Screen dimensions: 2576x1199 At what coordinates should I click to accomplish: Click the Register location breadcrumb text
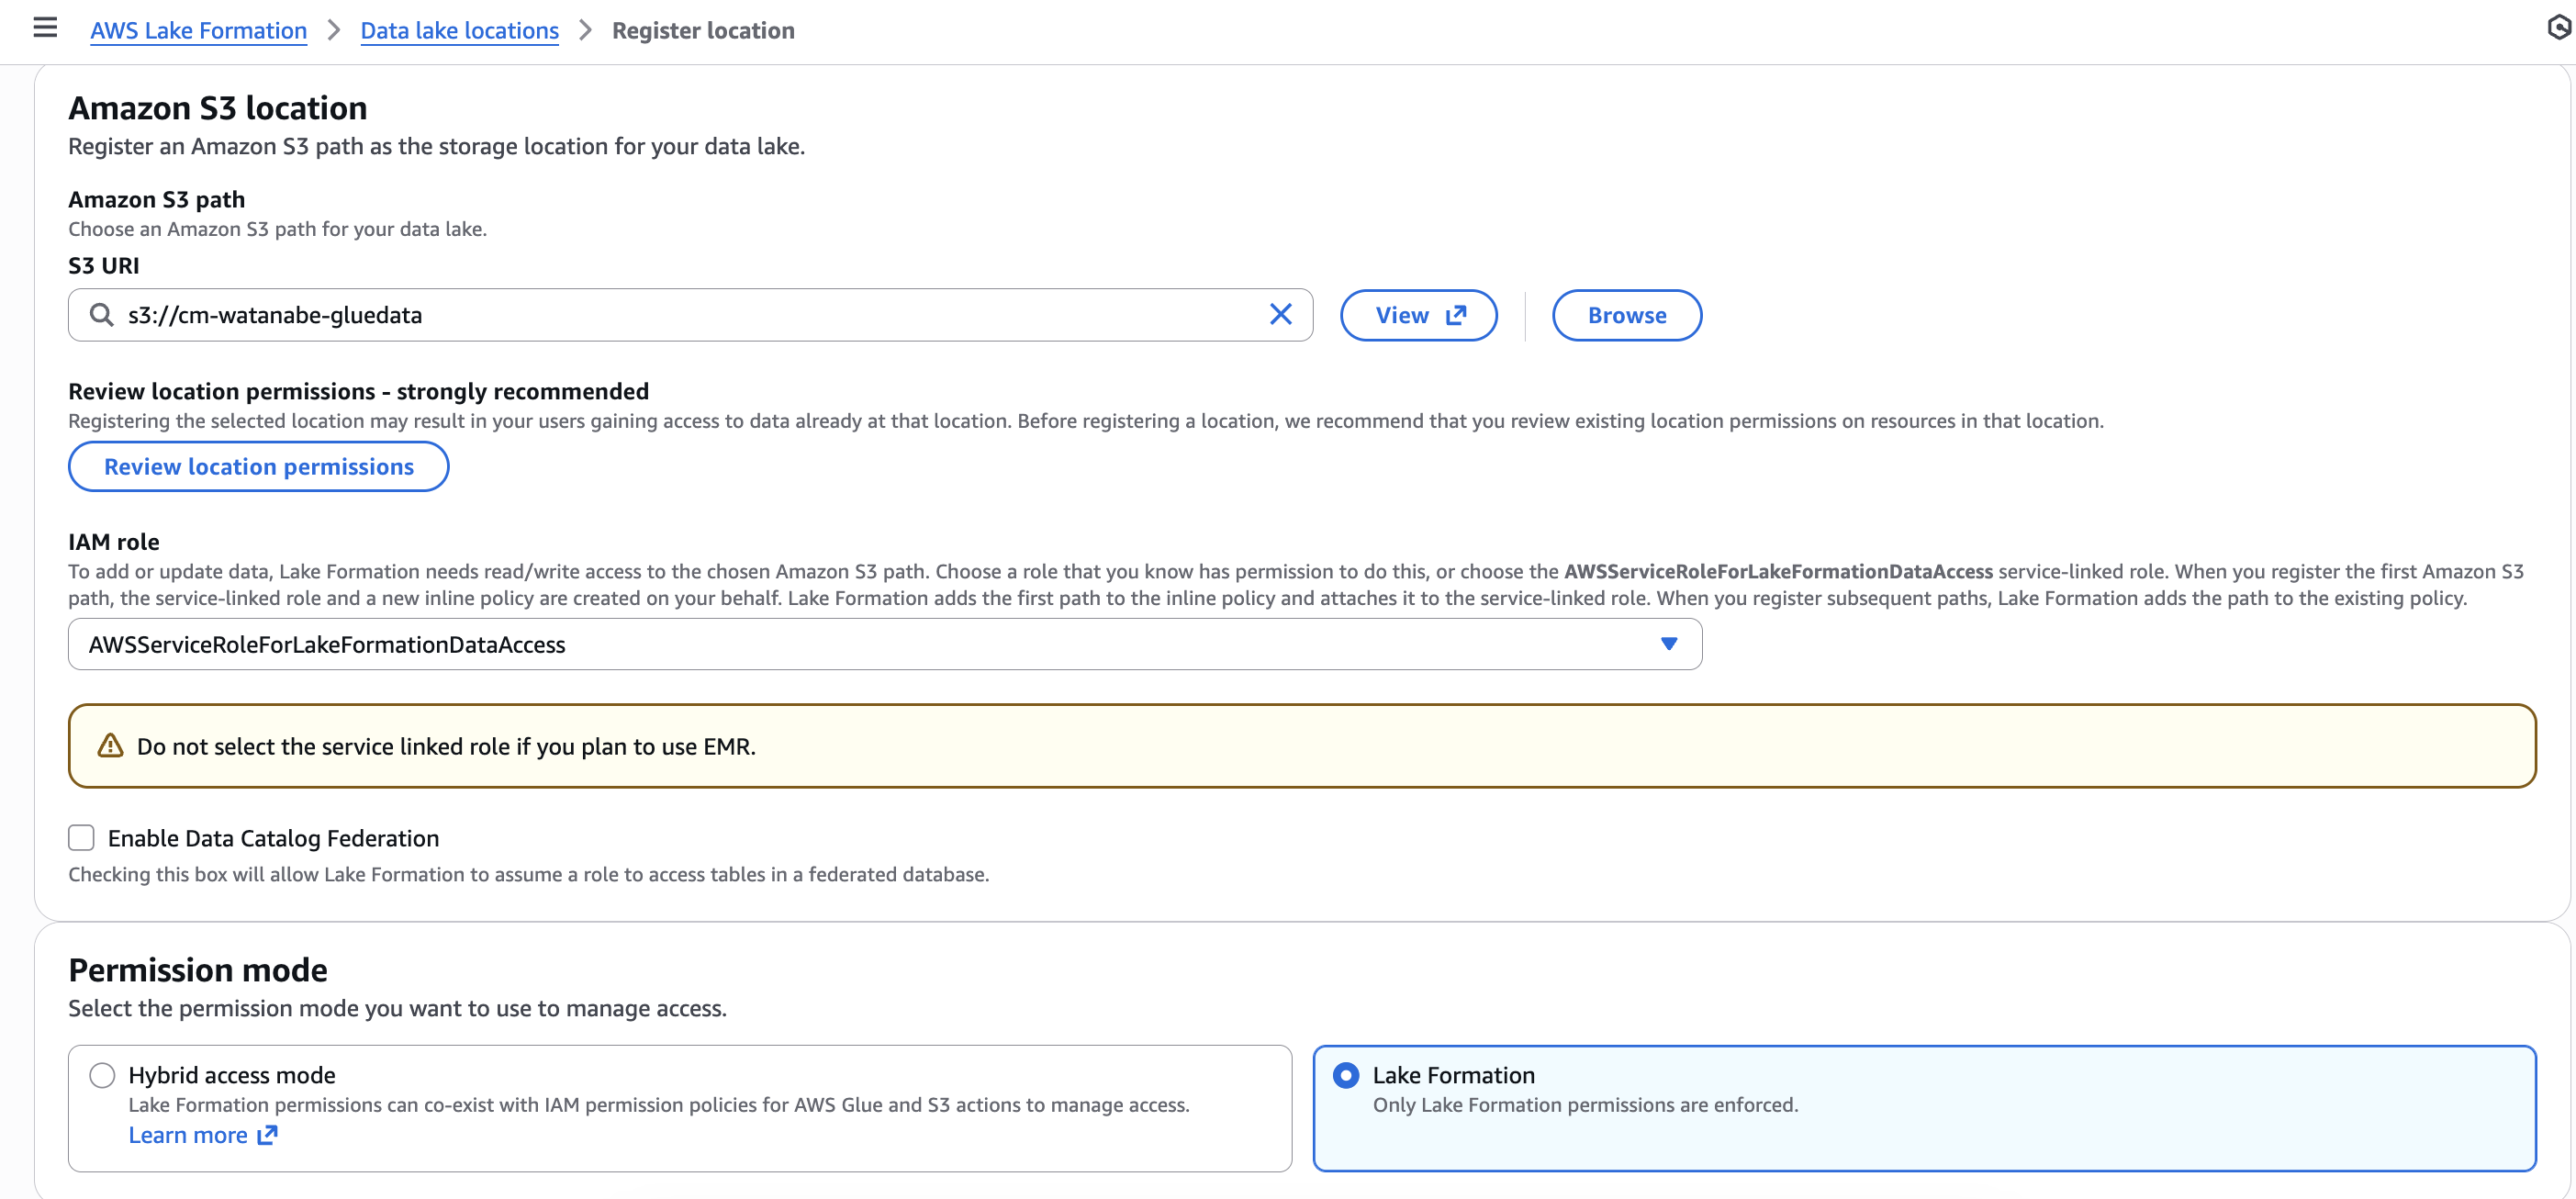pos(703,31)
